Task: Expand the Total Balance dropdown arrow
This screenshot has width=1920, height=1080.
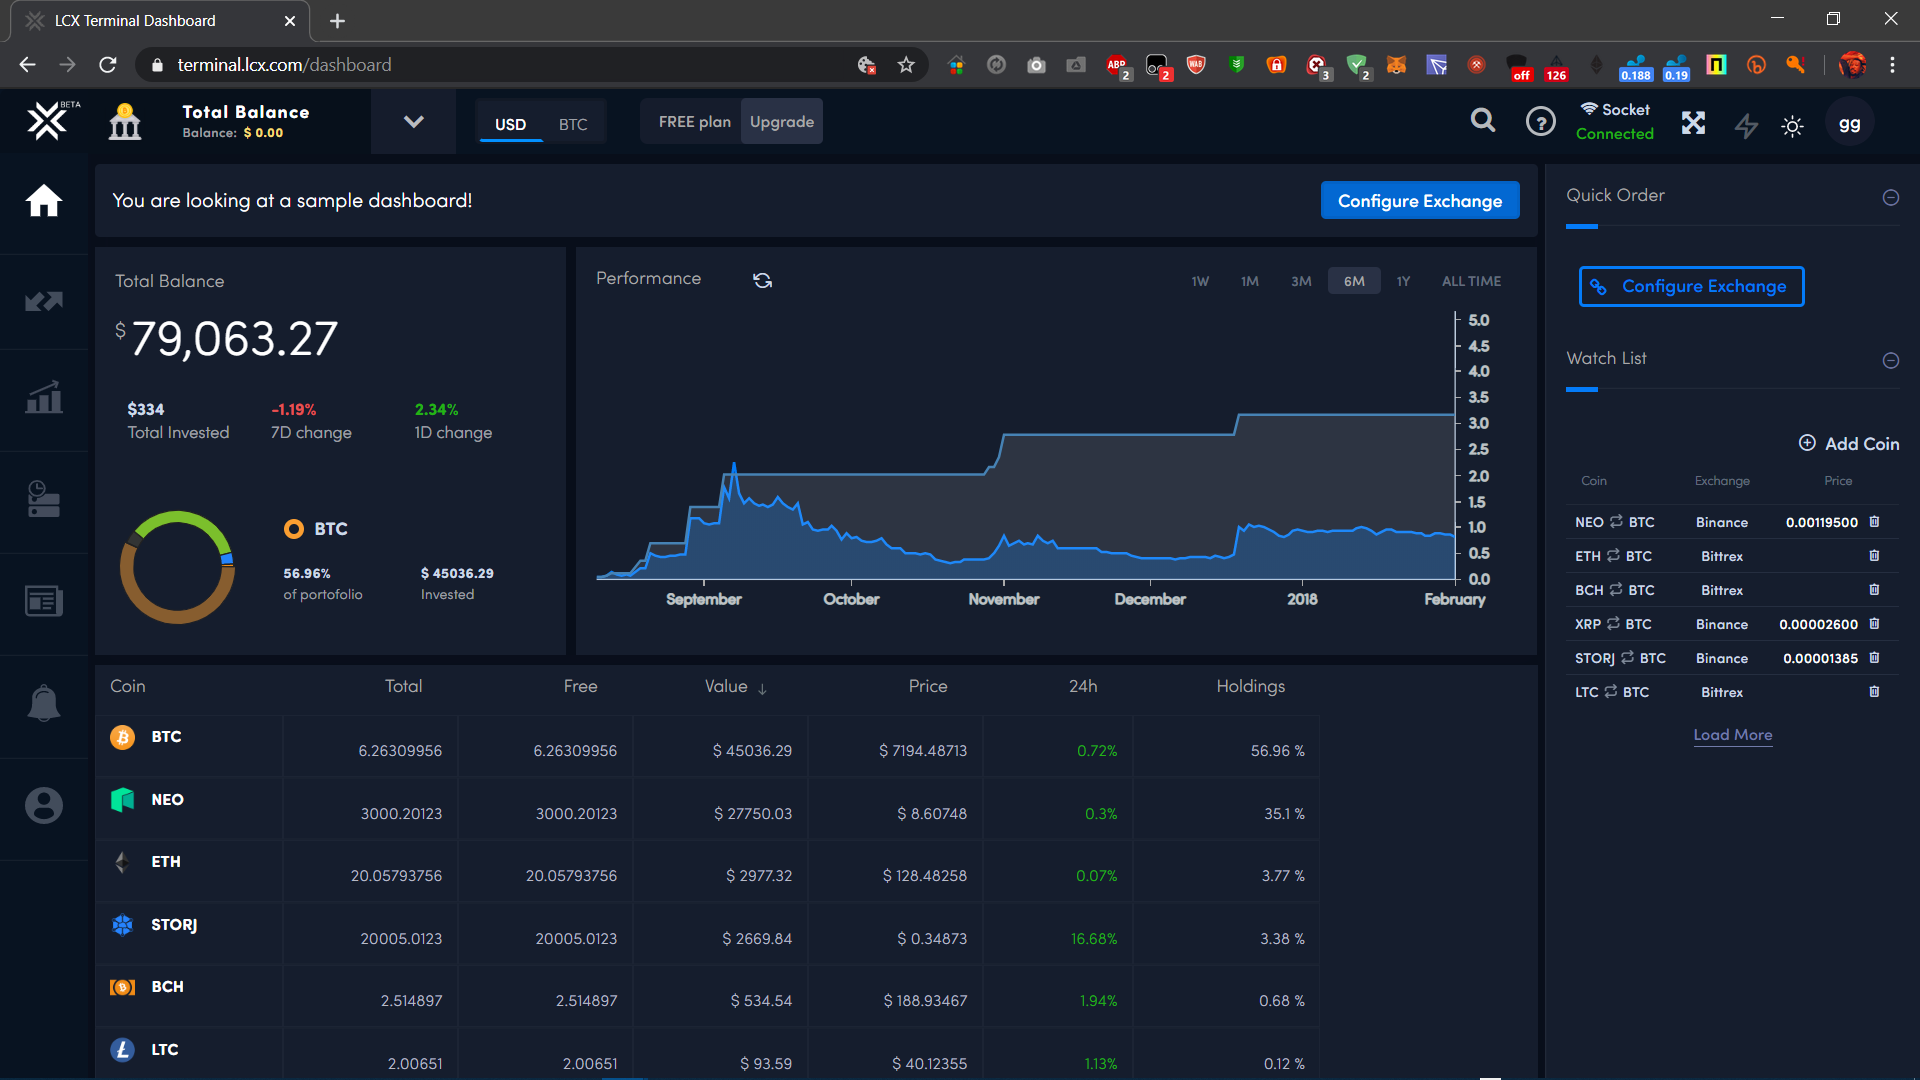Action: pyautogui.click(x=413, y=122)
